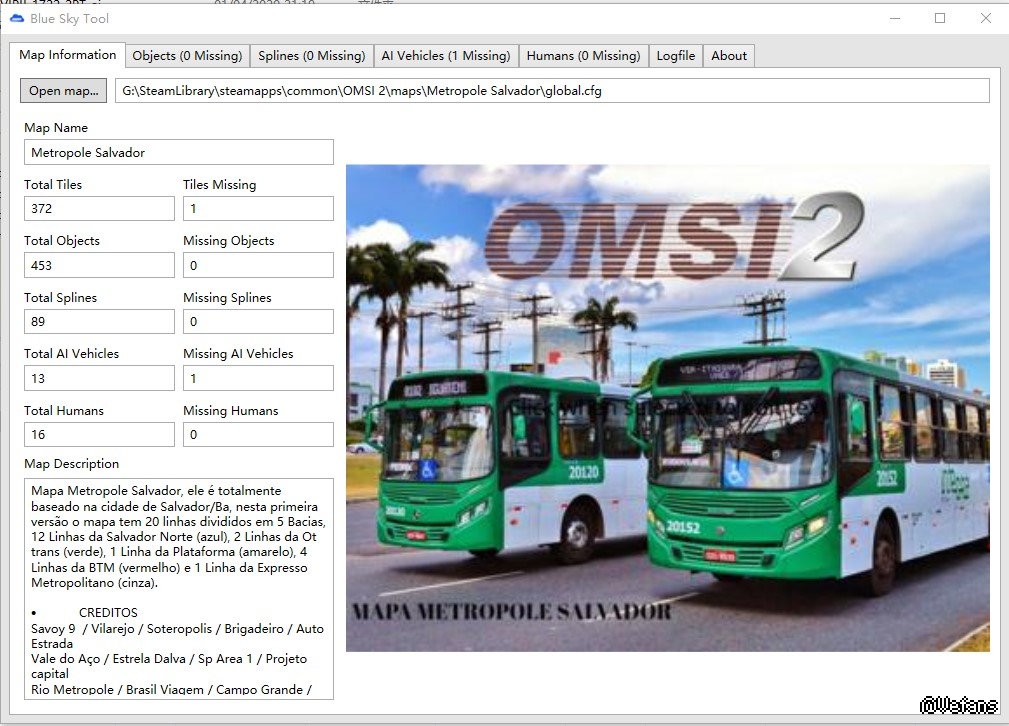Click the Total AI Vehicles field showing 13
The height and width of the screenshot is (726, 1009).
click(x=99, y=378)
